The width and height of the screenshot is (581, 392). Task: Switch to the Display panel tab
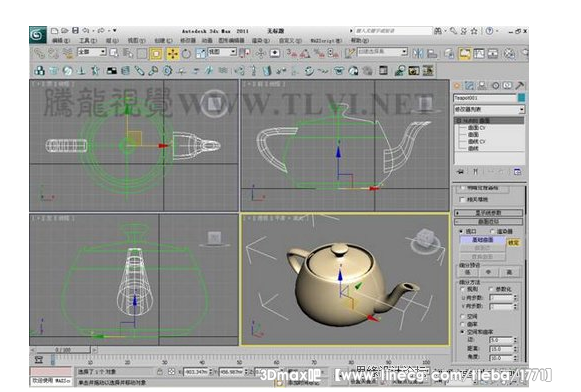[x=507, y=86]
